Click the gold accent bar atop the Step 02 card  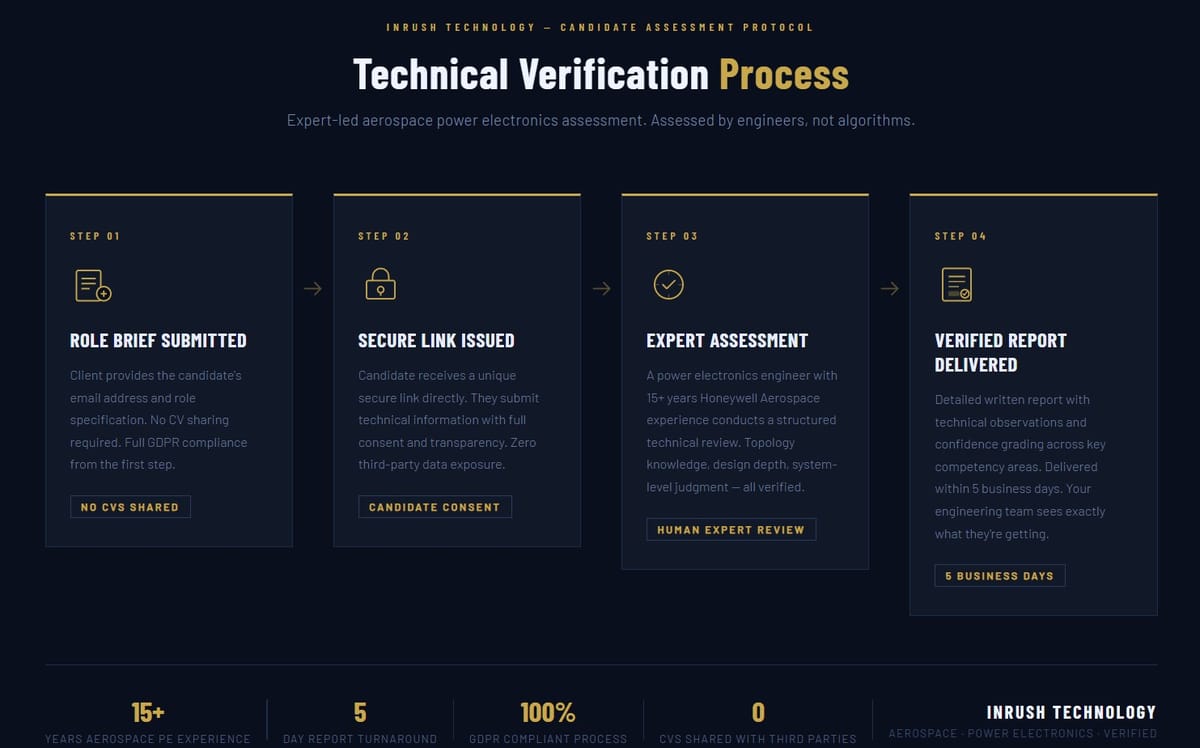[x=457, y=195]
